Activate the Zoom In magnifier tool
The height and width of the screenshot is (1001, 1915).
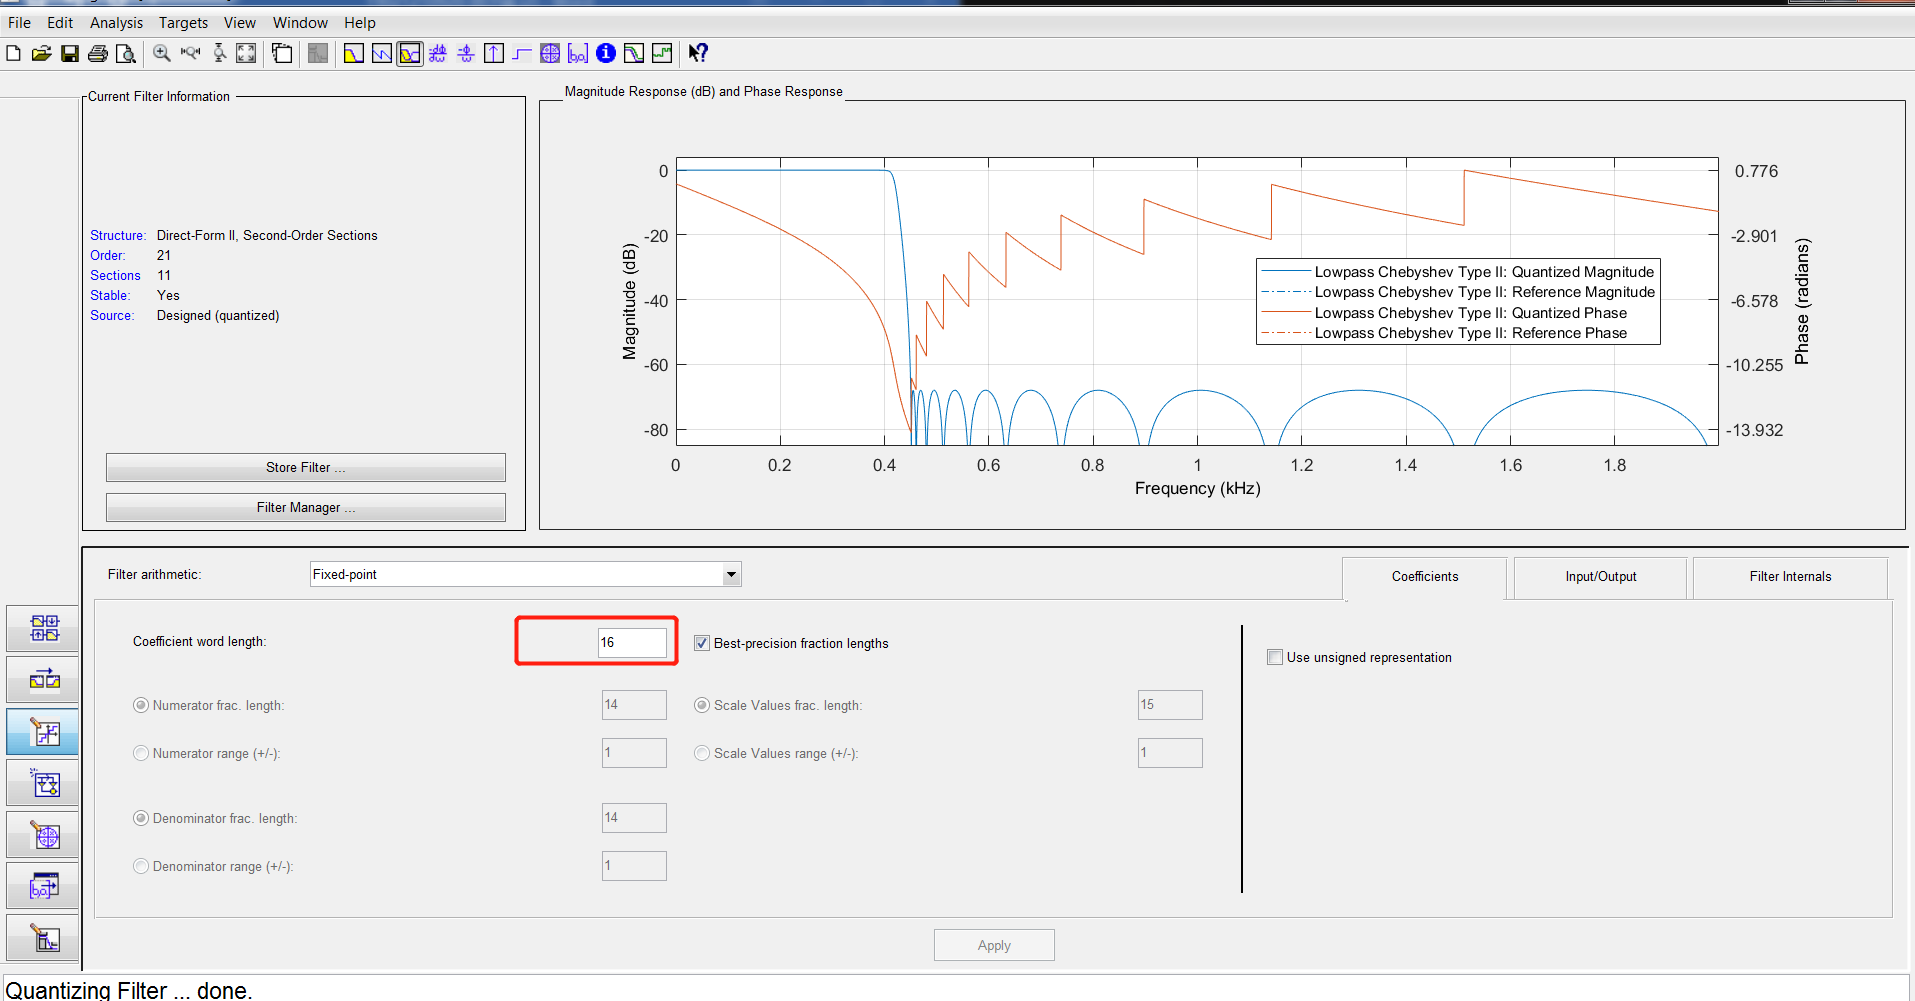click(162, 53)
